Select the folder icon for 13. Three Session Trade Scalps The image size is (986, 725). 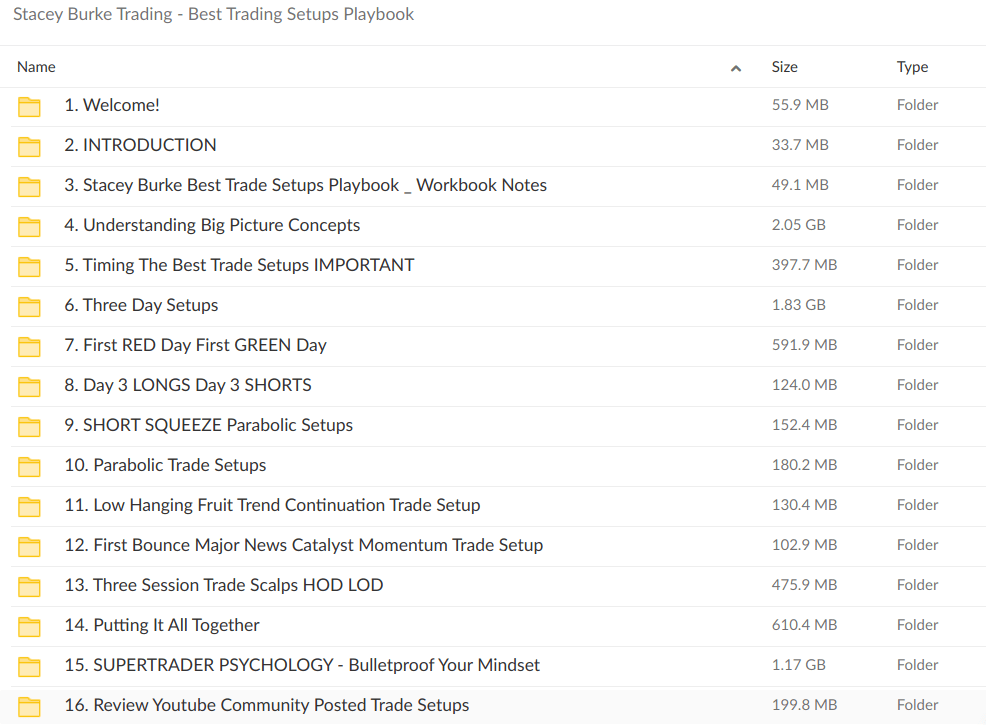point(29,586)
